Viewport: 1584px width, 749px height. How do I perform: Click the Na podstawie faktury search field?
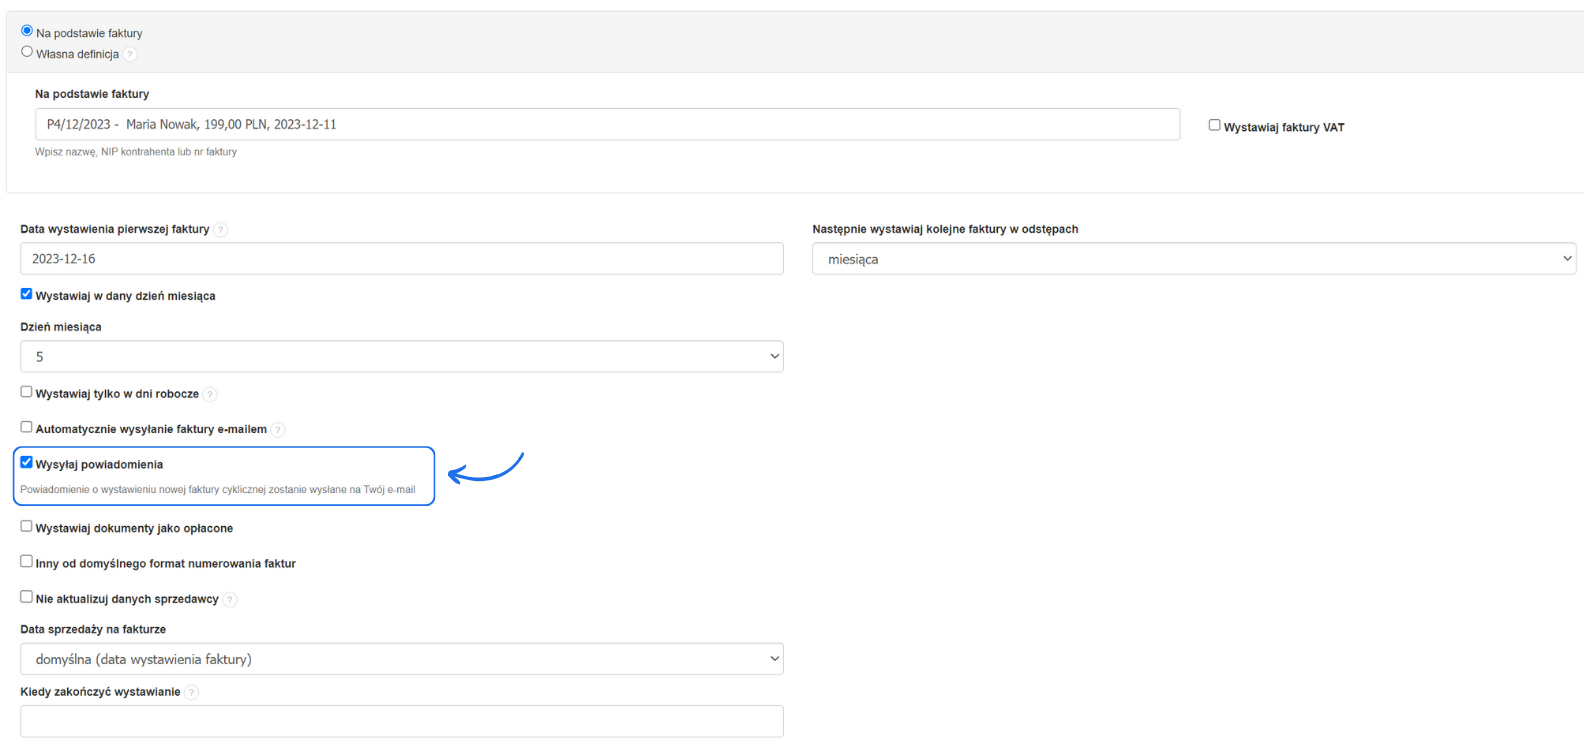607,125
